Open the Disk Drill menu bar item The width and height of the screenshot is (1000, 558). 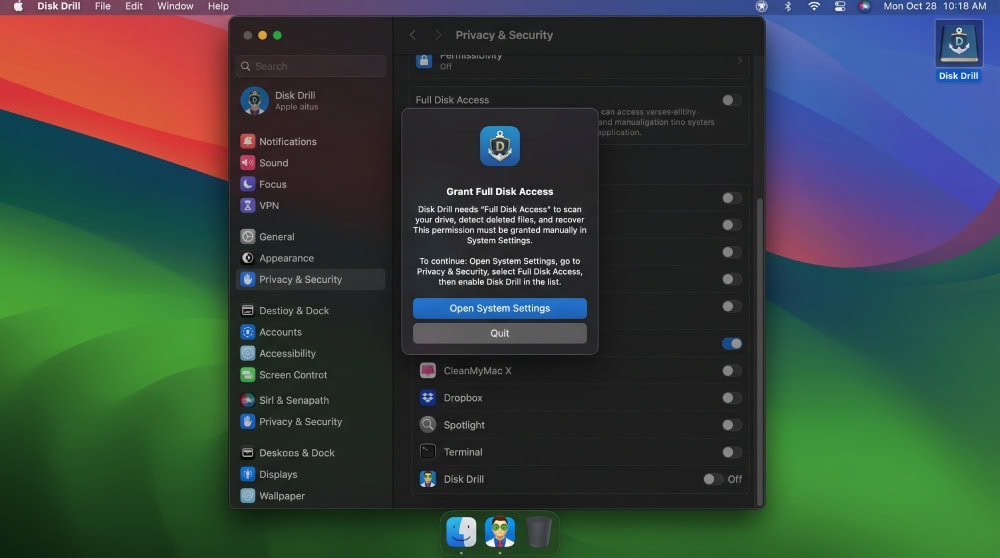point(59,6)
